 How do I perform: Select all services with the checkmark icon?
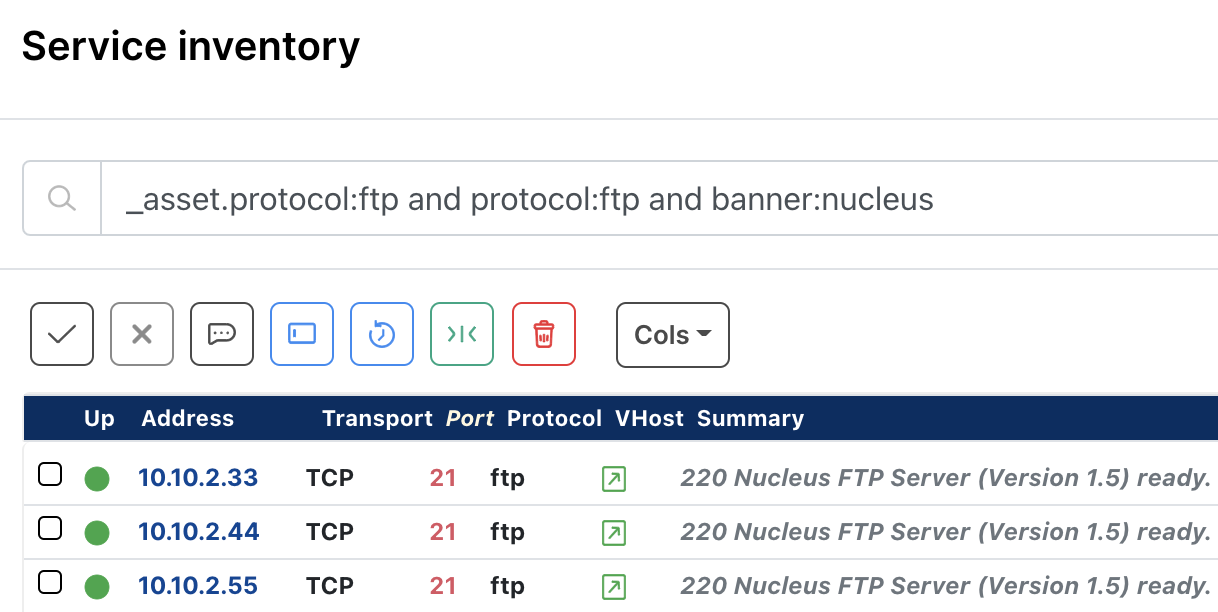pos(61,334)
